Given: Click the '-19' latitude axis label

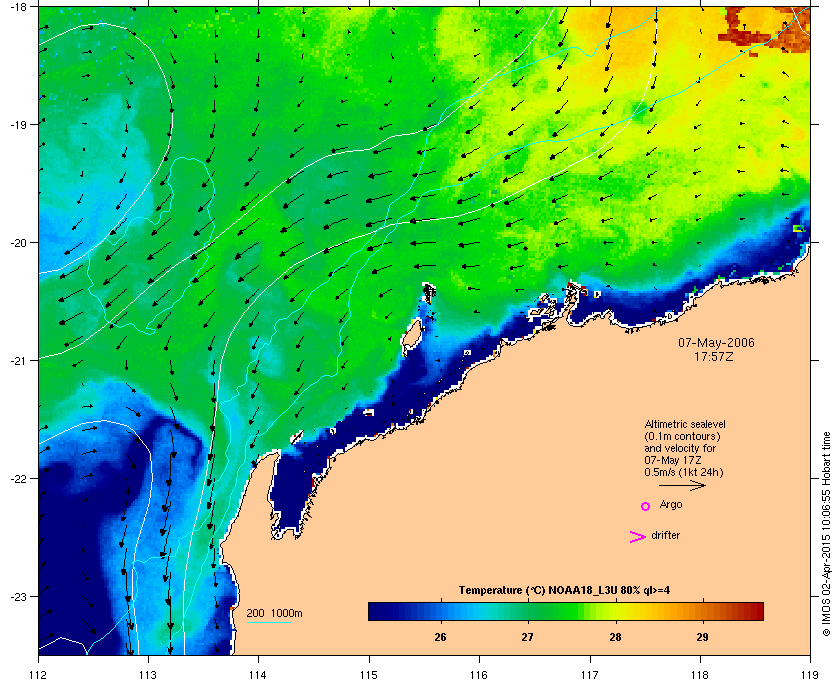Looking at the screenshot, I should coord(18,125).
